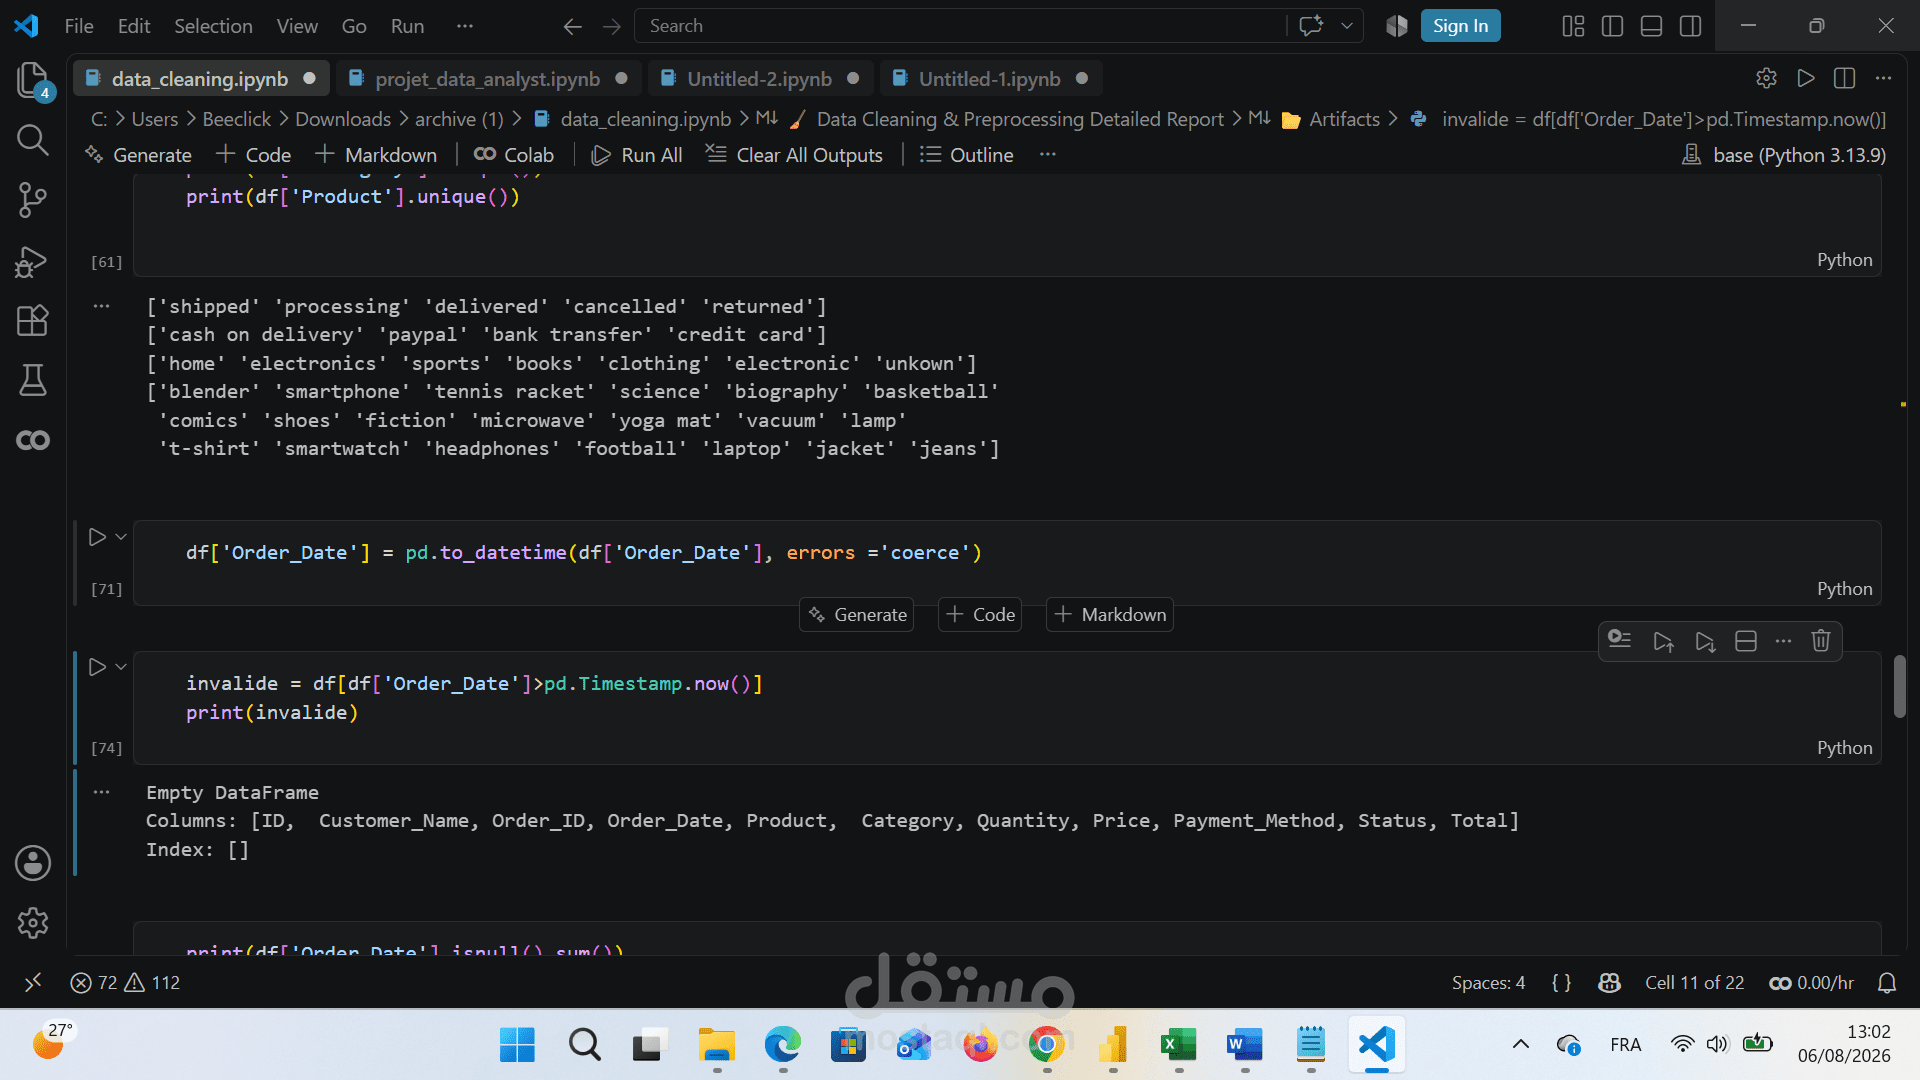
Task: Click the errors and warnings count in status bar
Action: coord(125,983)
